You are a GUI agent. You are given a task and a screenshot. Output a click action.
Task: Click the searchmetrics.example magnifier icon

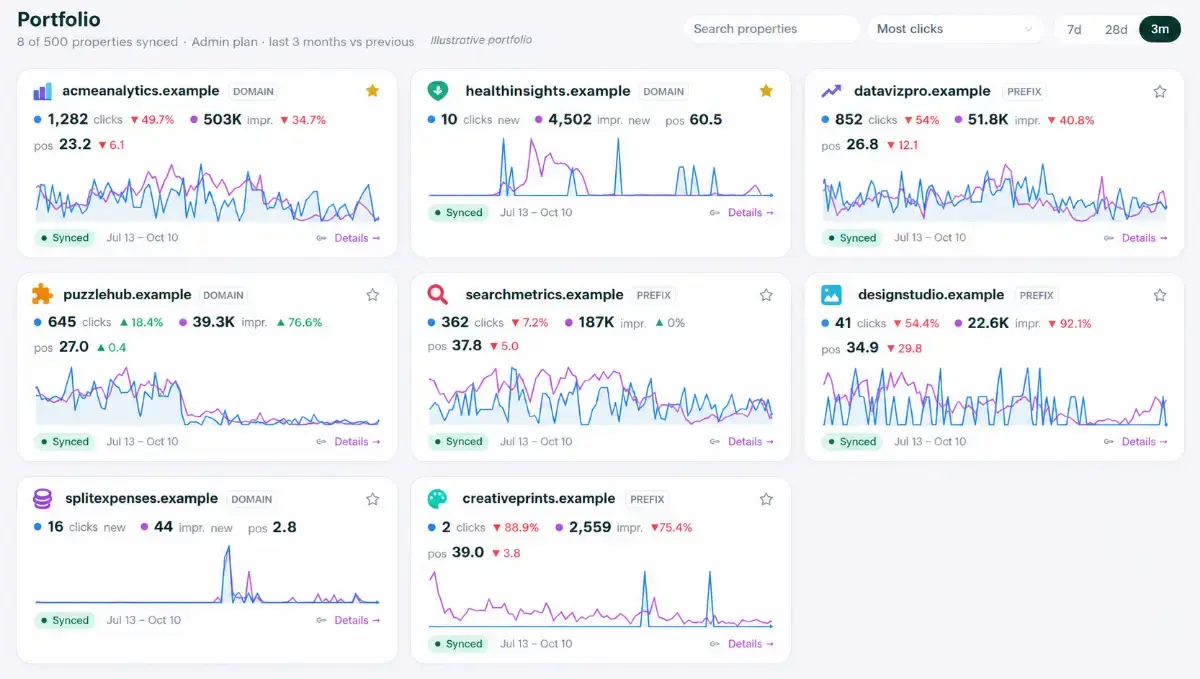437,295
